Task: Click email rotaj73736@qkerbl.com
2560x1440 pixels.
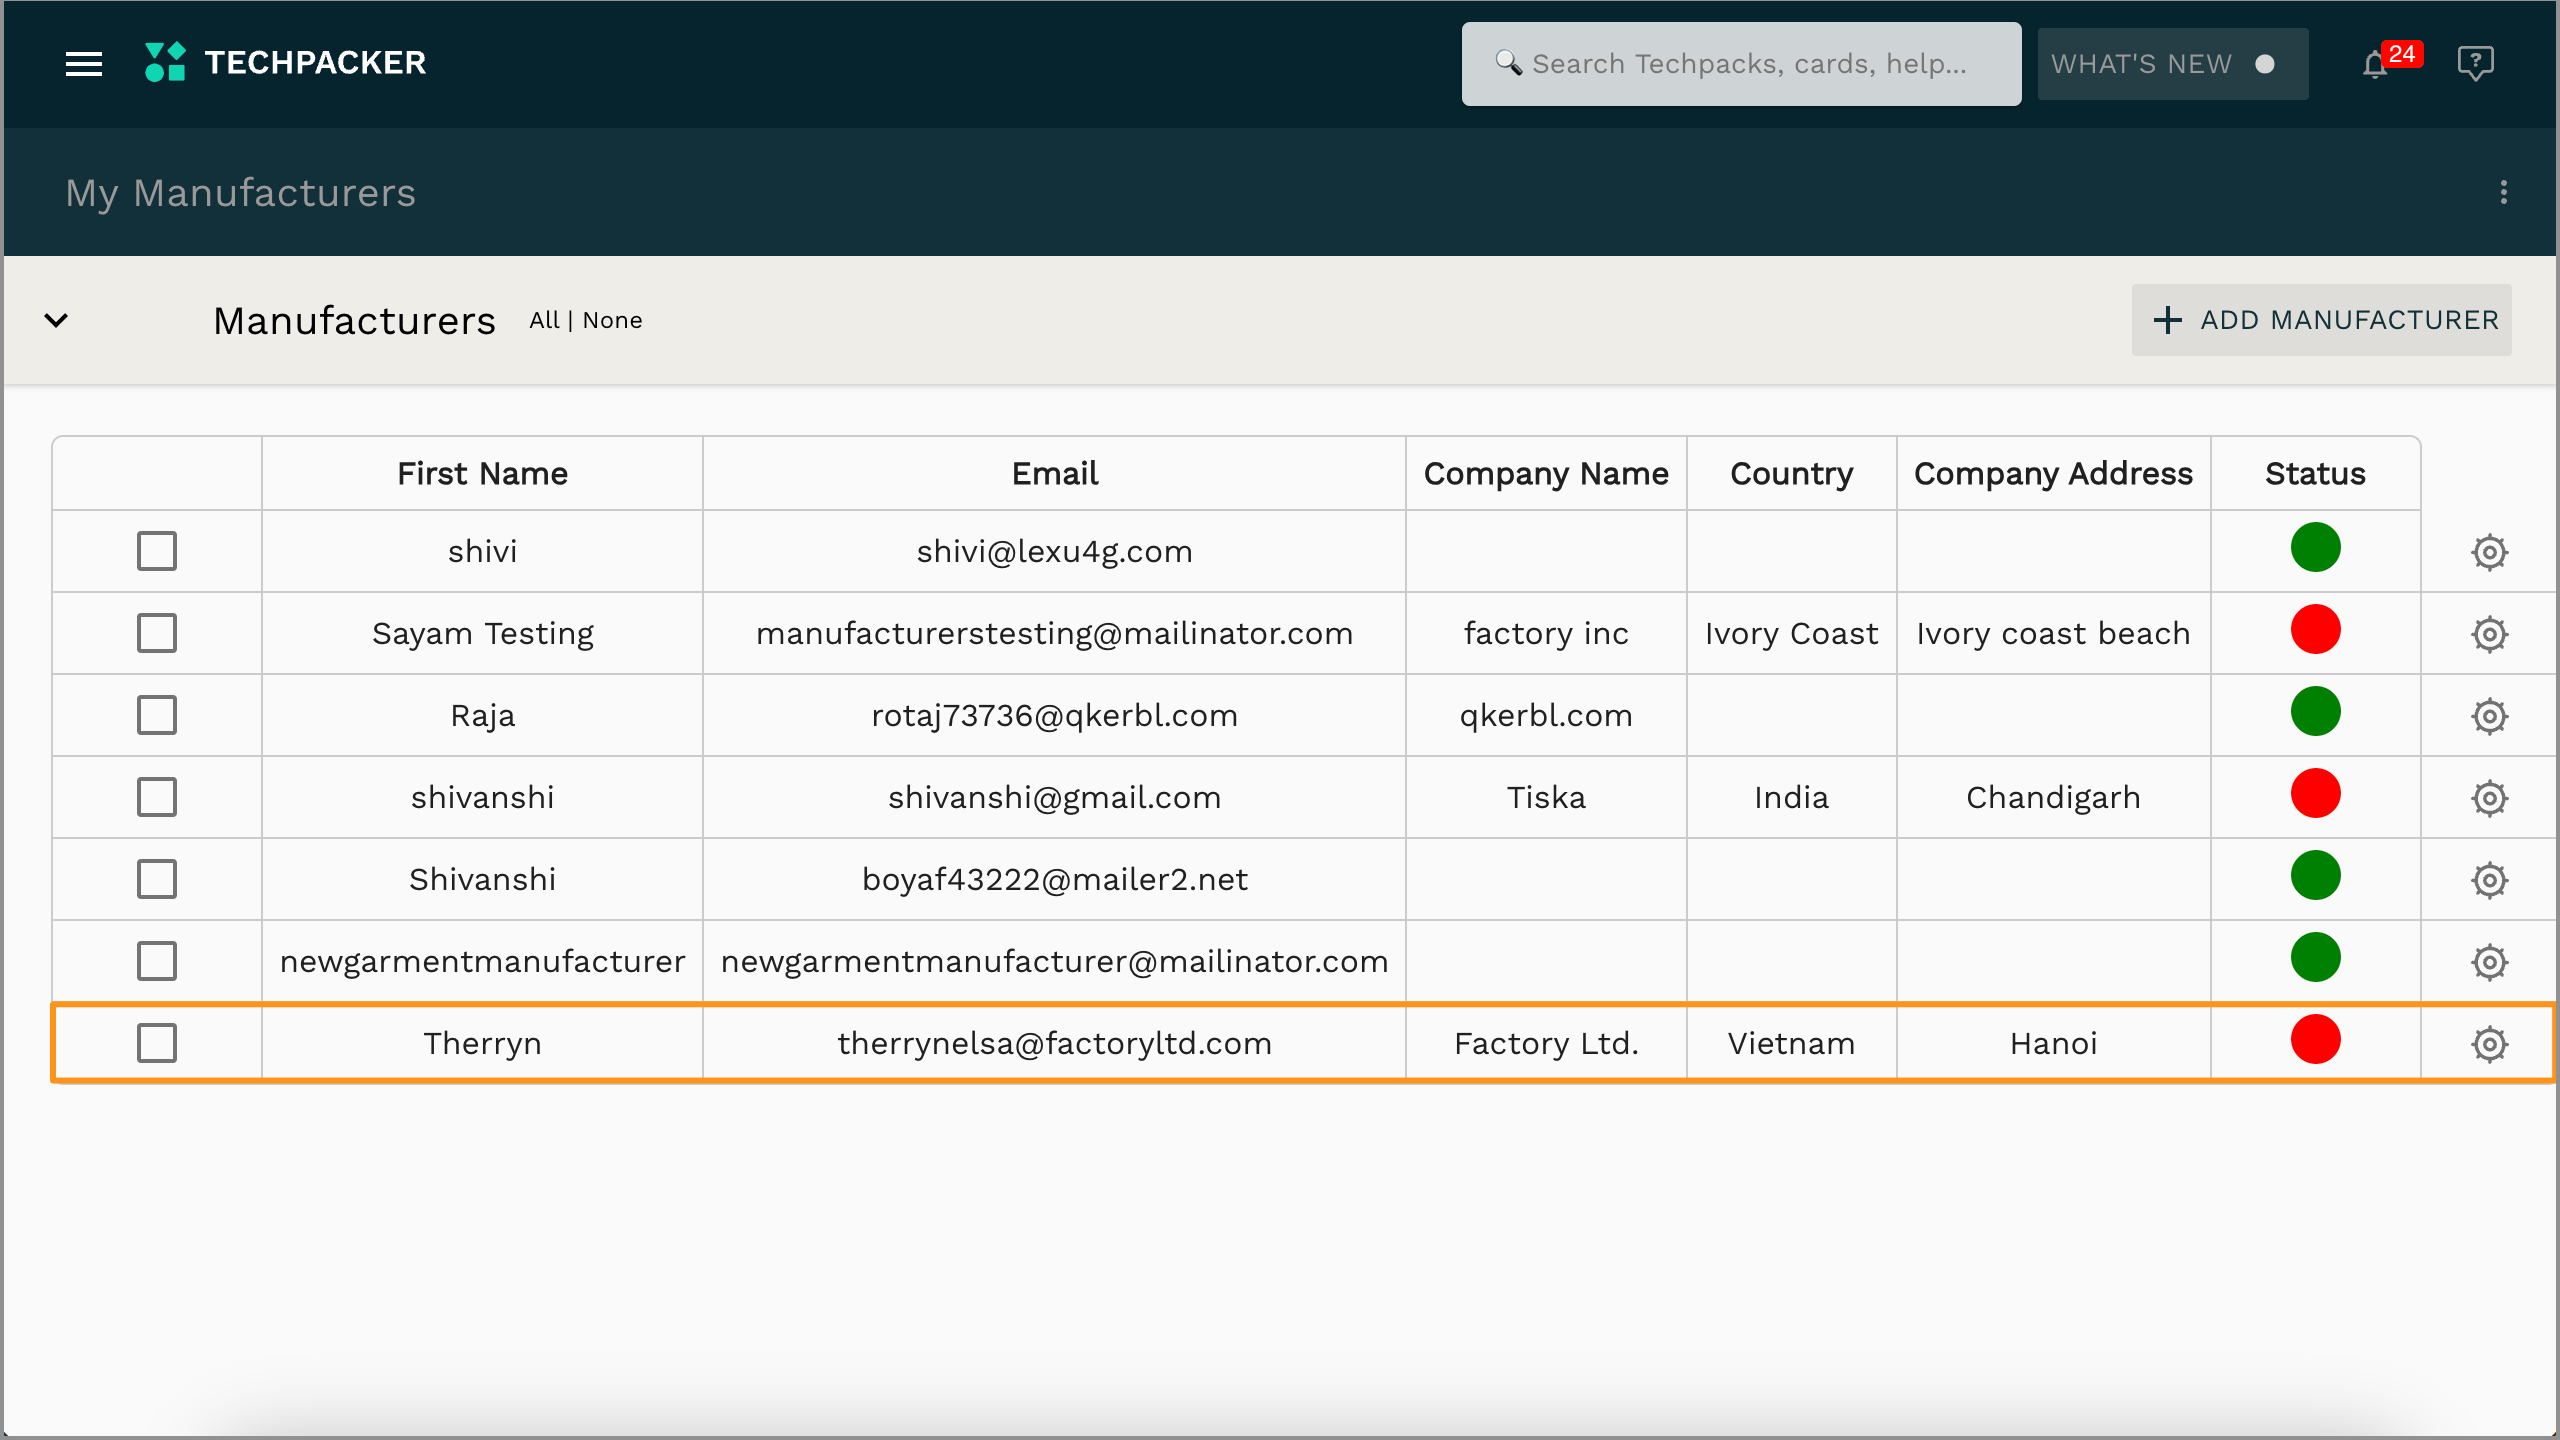Action: [1054, 715]
